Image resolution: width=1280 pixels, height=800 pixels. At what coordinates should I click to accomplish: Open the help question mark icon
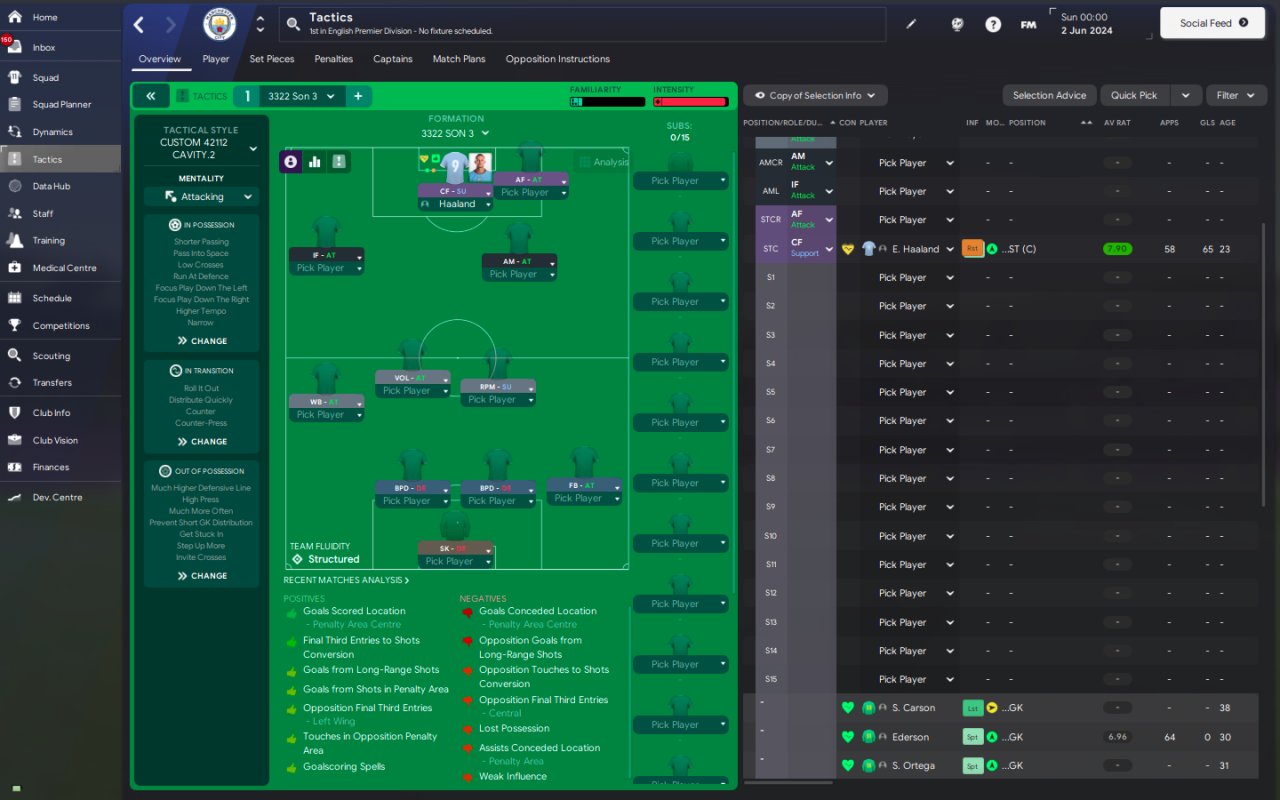[993, 24]
